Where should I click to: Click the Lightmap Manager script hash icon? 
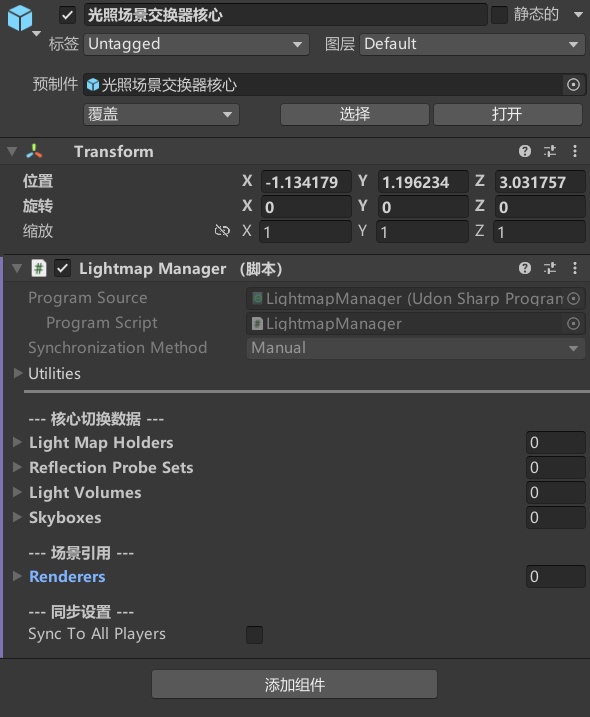point(39,268)
